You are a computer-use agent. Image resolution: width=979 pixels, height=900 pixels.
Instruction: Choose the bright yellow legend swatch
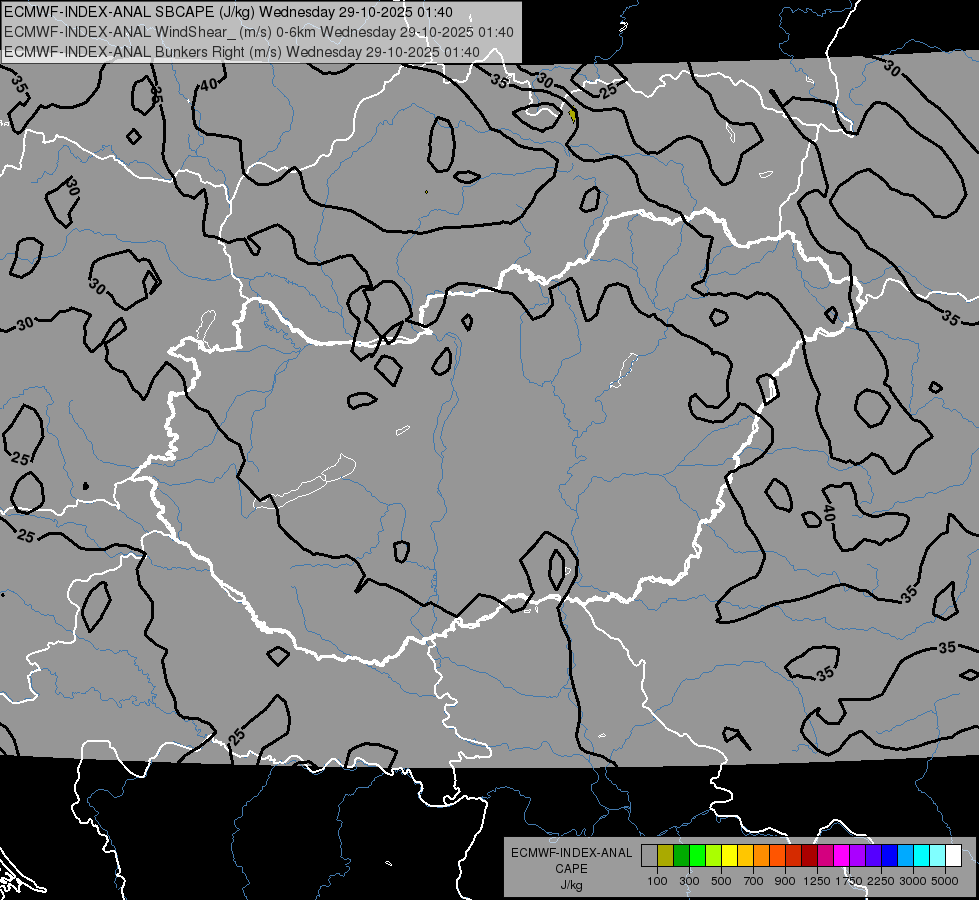729,855
